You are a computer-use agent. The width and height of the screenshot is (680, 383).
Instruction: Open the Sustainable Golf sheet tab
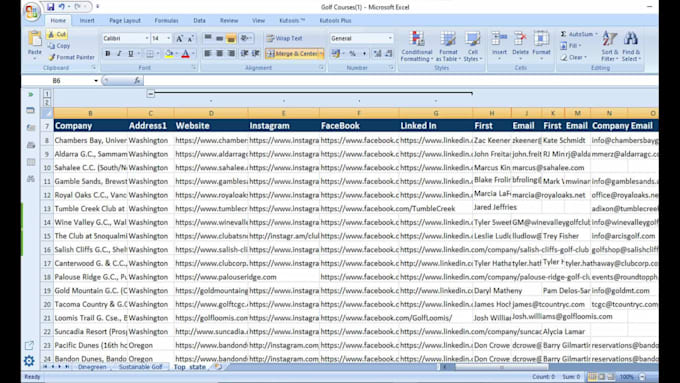(140, 367)
